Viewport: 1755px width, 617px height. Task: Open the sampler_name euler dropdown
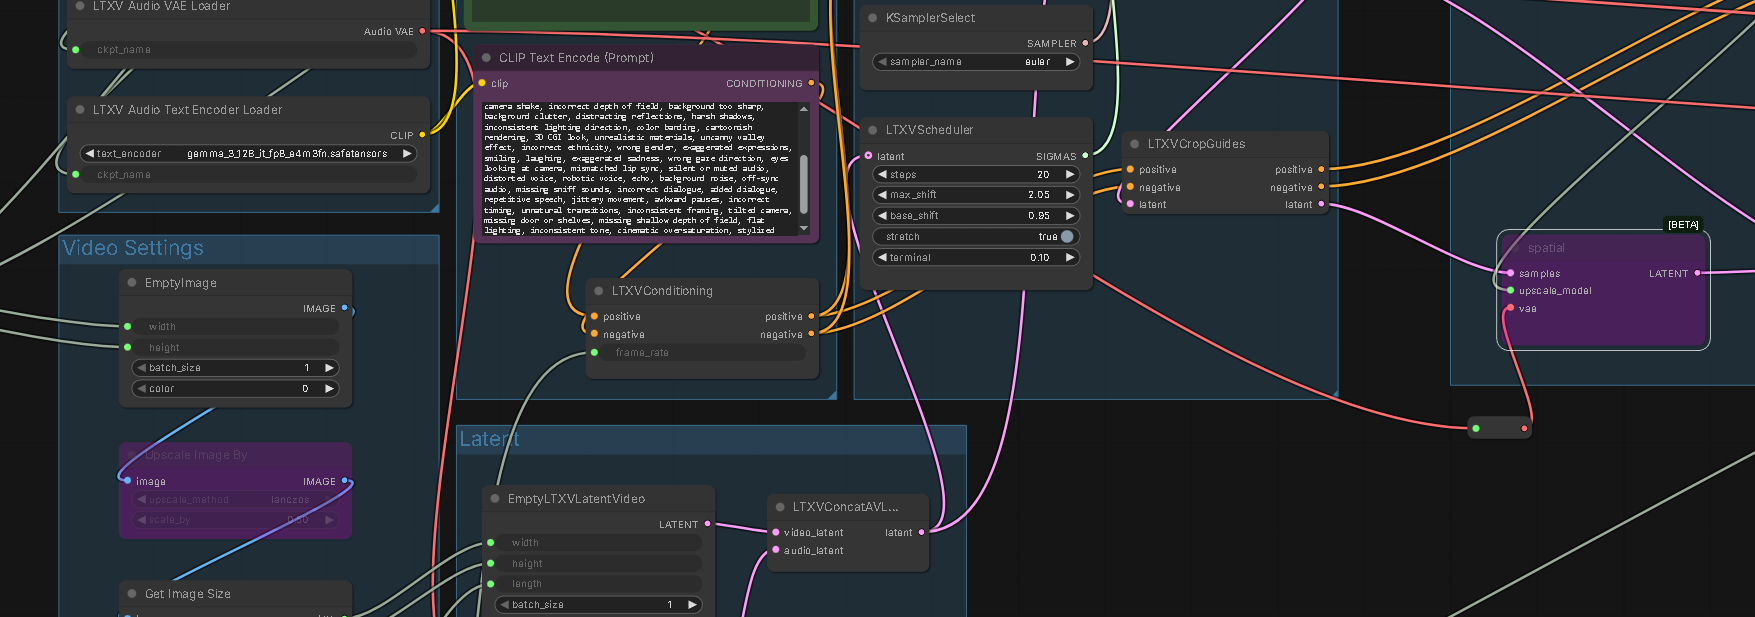[x=975, y=62]
